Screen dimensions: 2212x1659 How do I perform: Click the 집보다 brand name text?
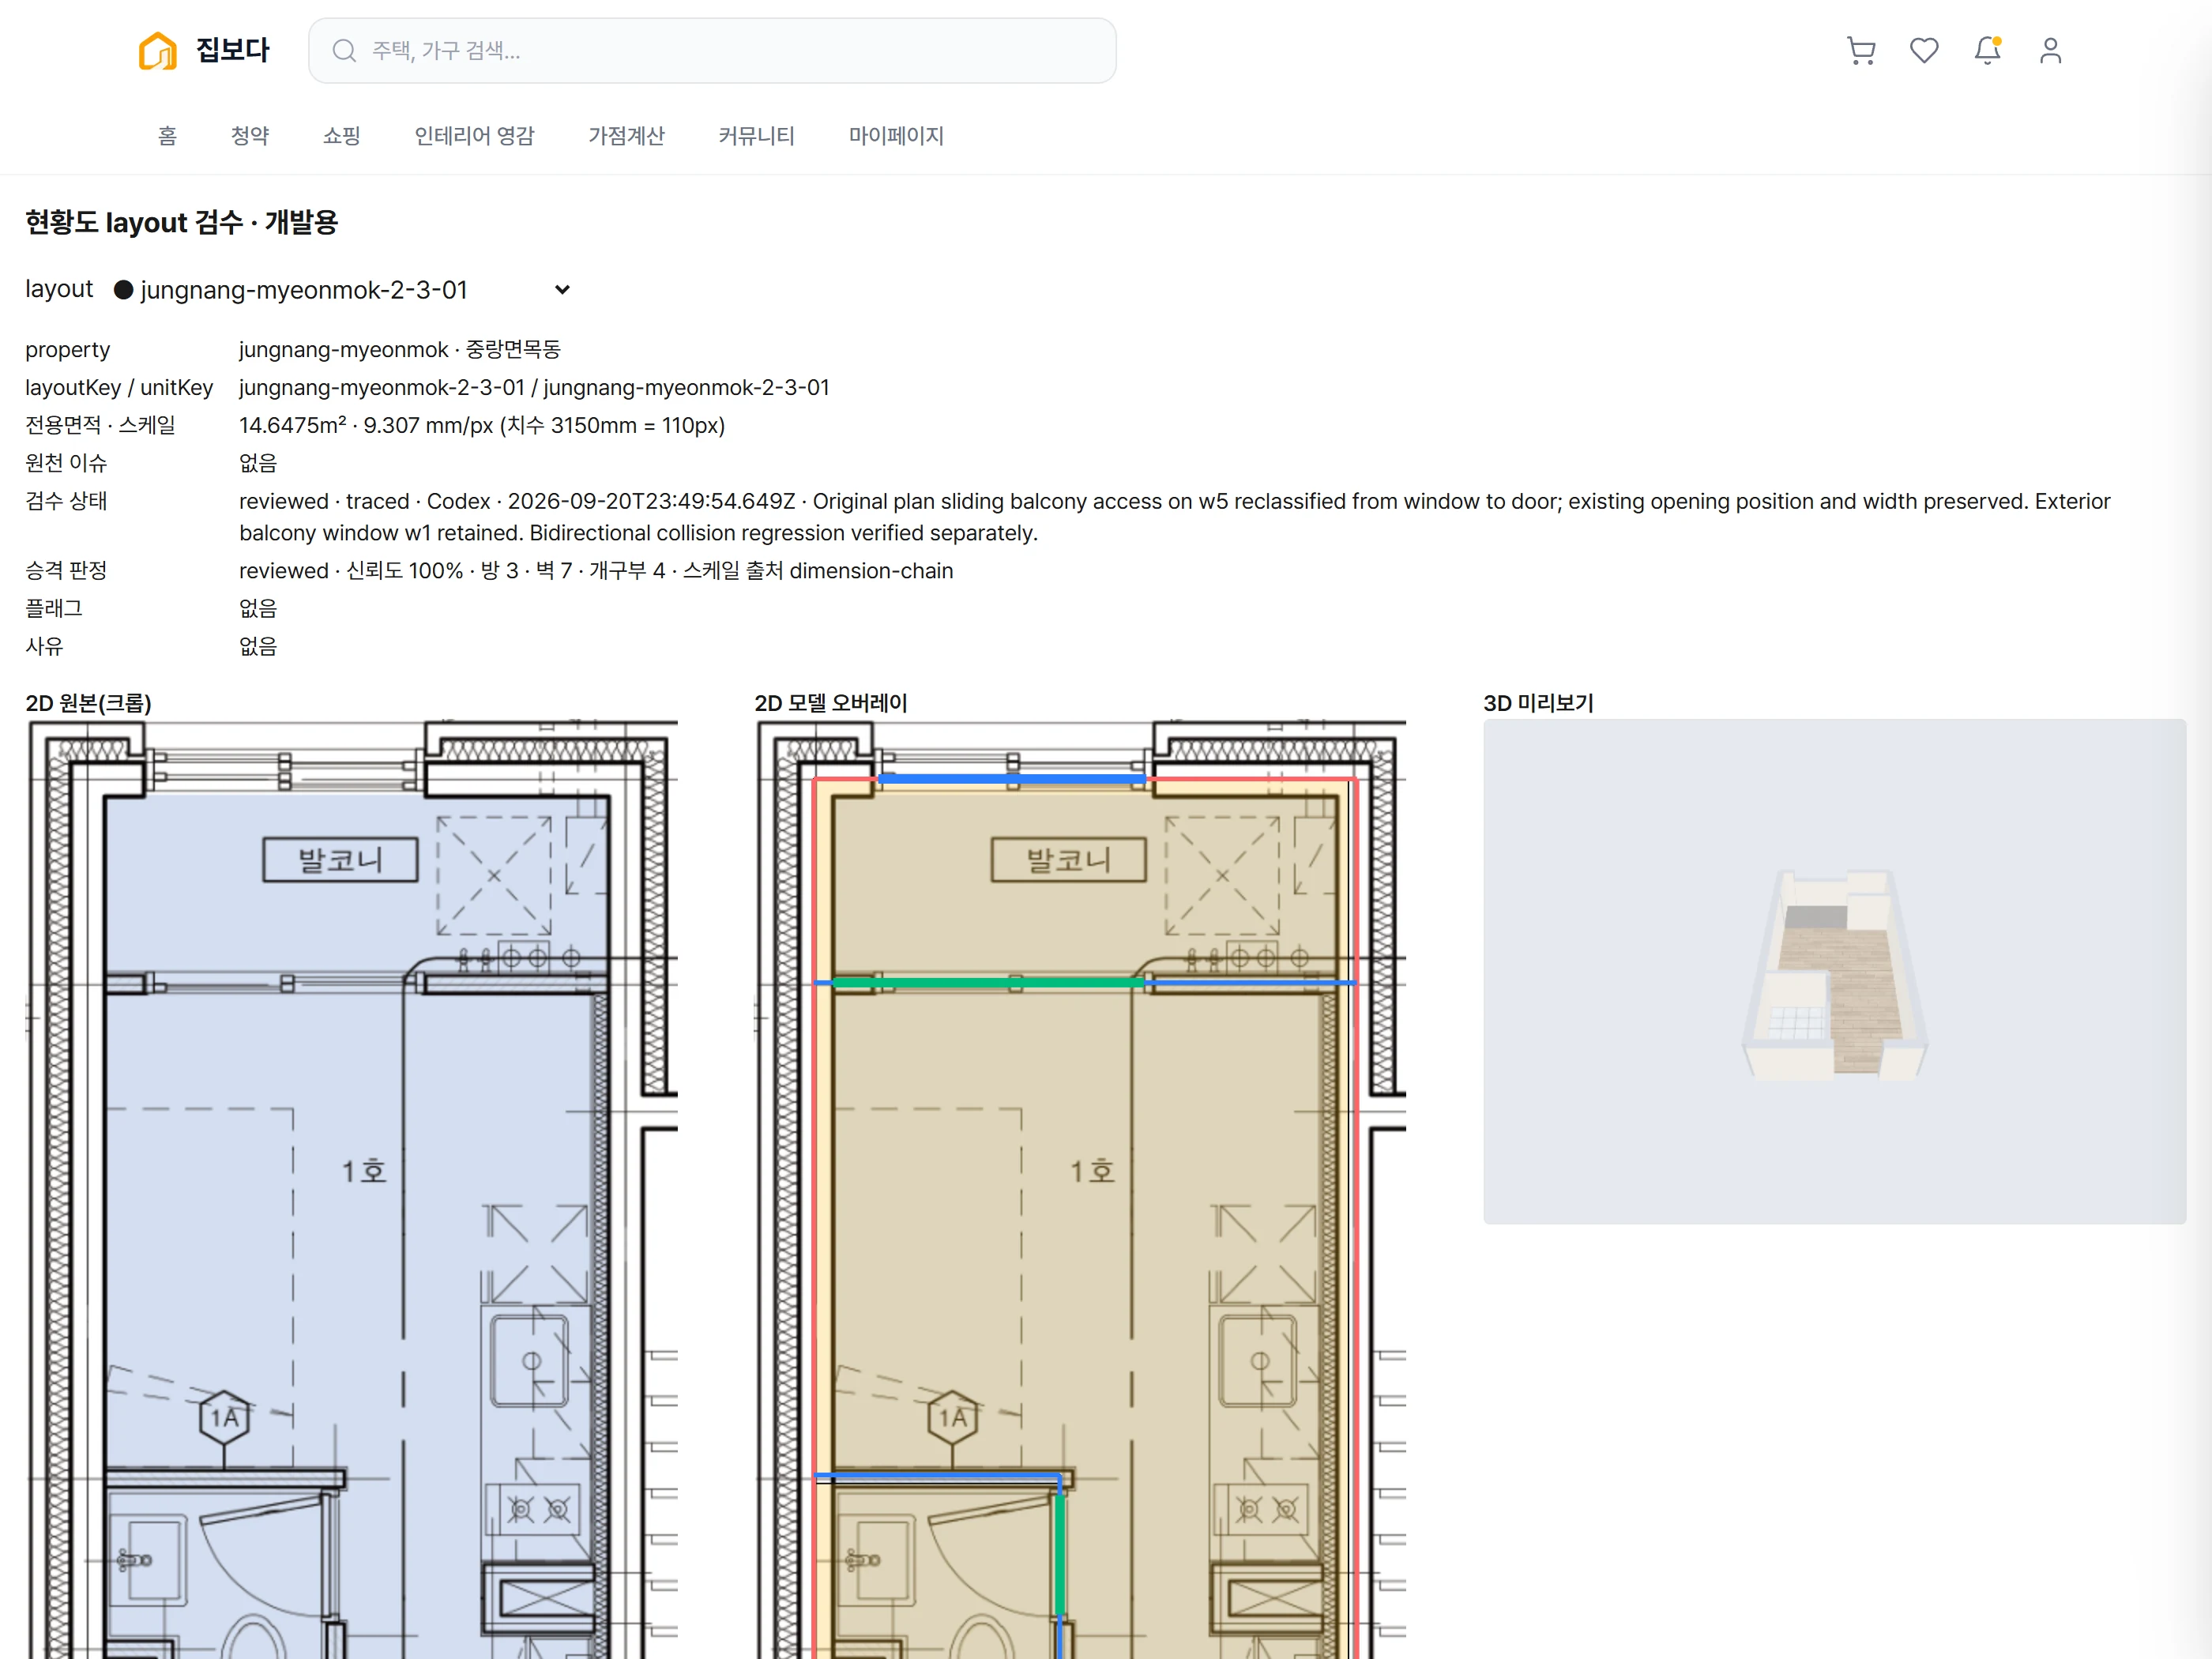(x=233, y=50)
